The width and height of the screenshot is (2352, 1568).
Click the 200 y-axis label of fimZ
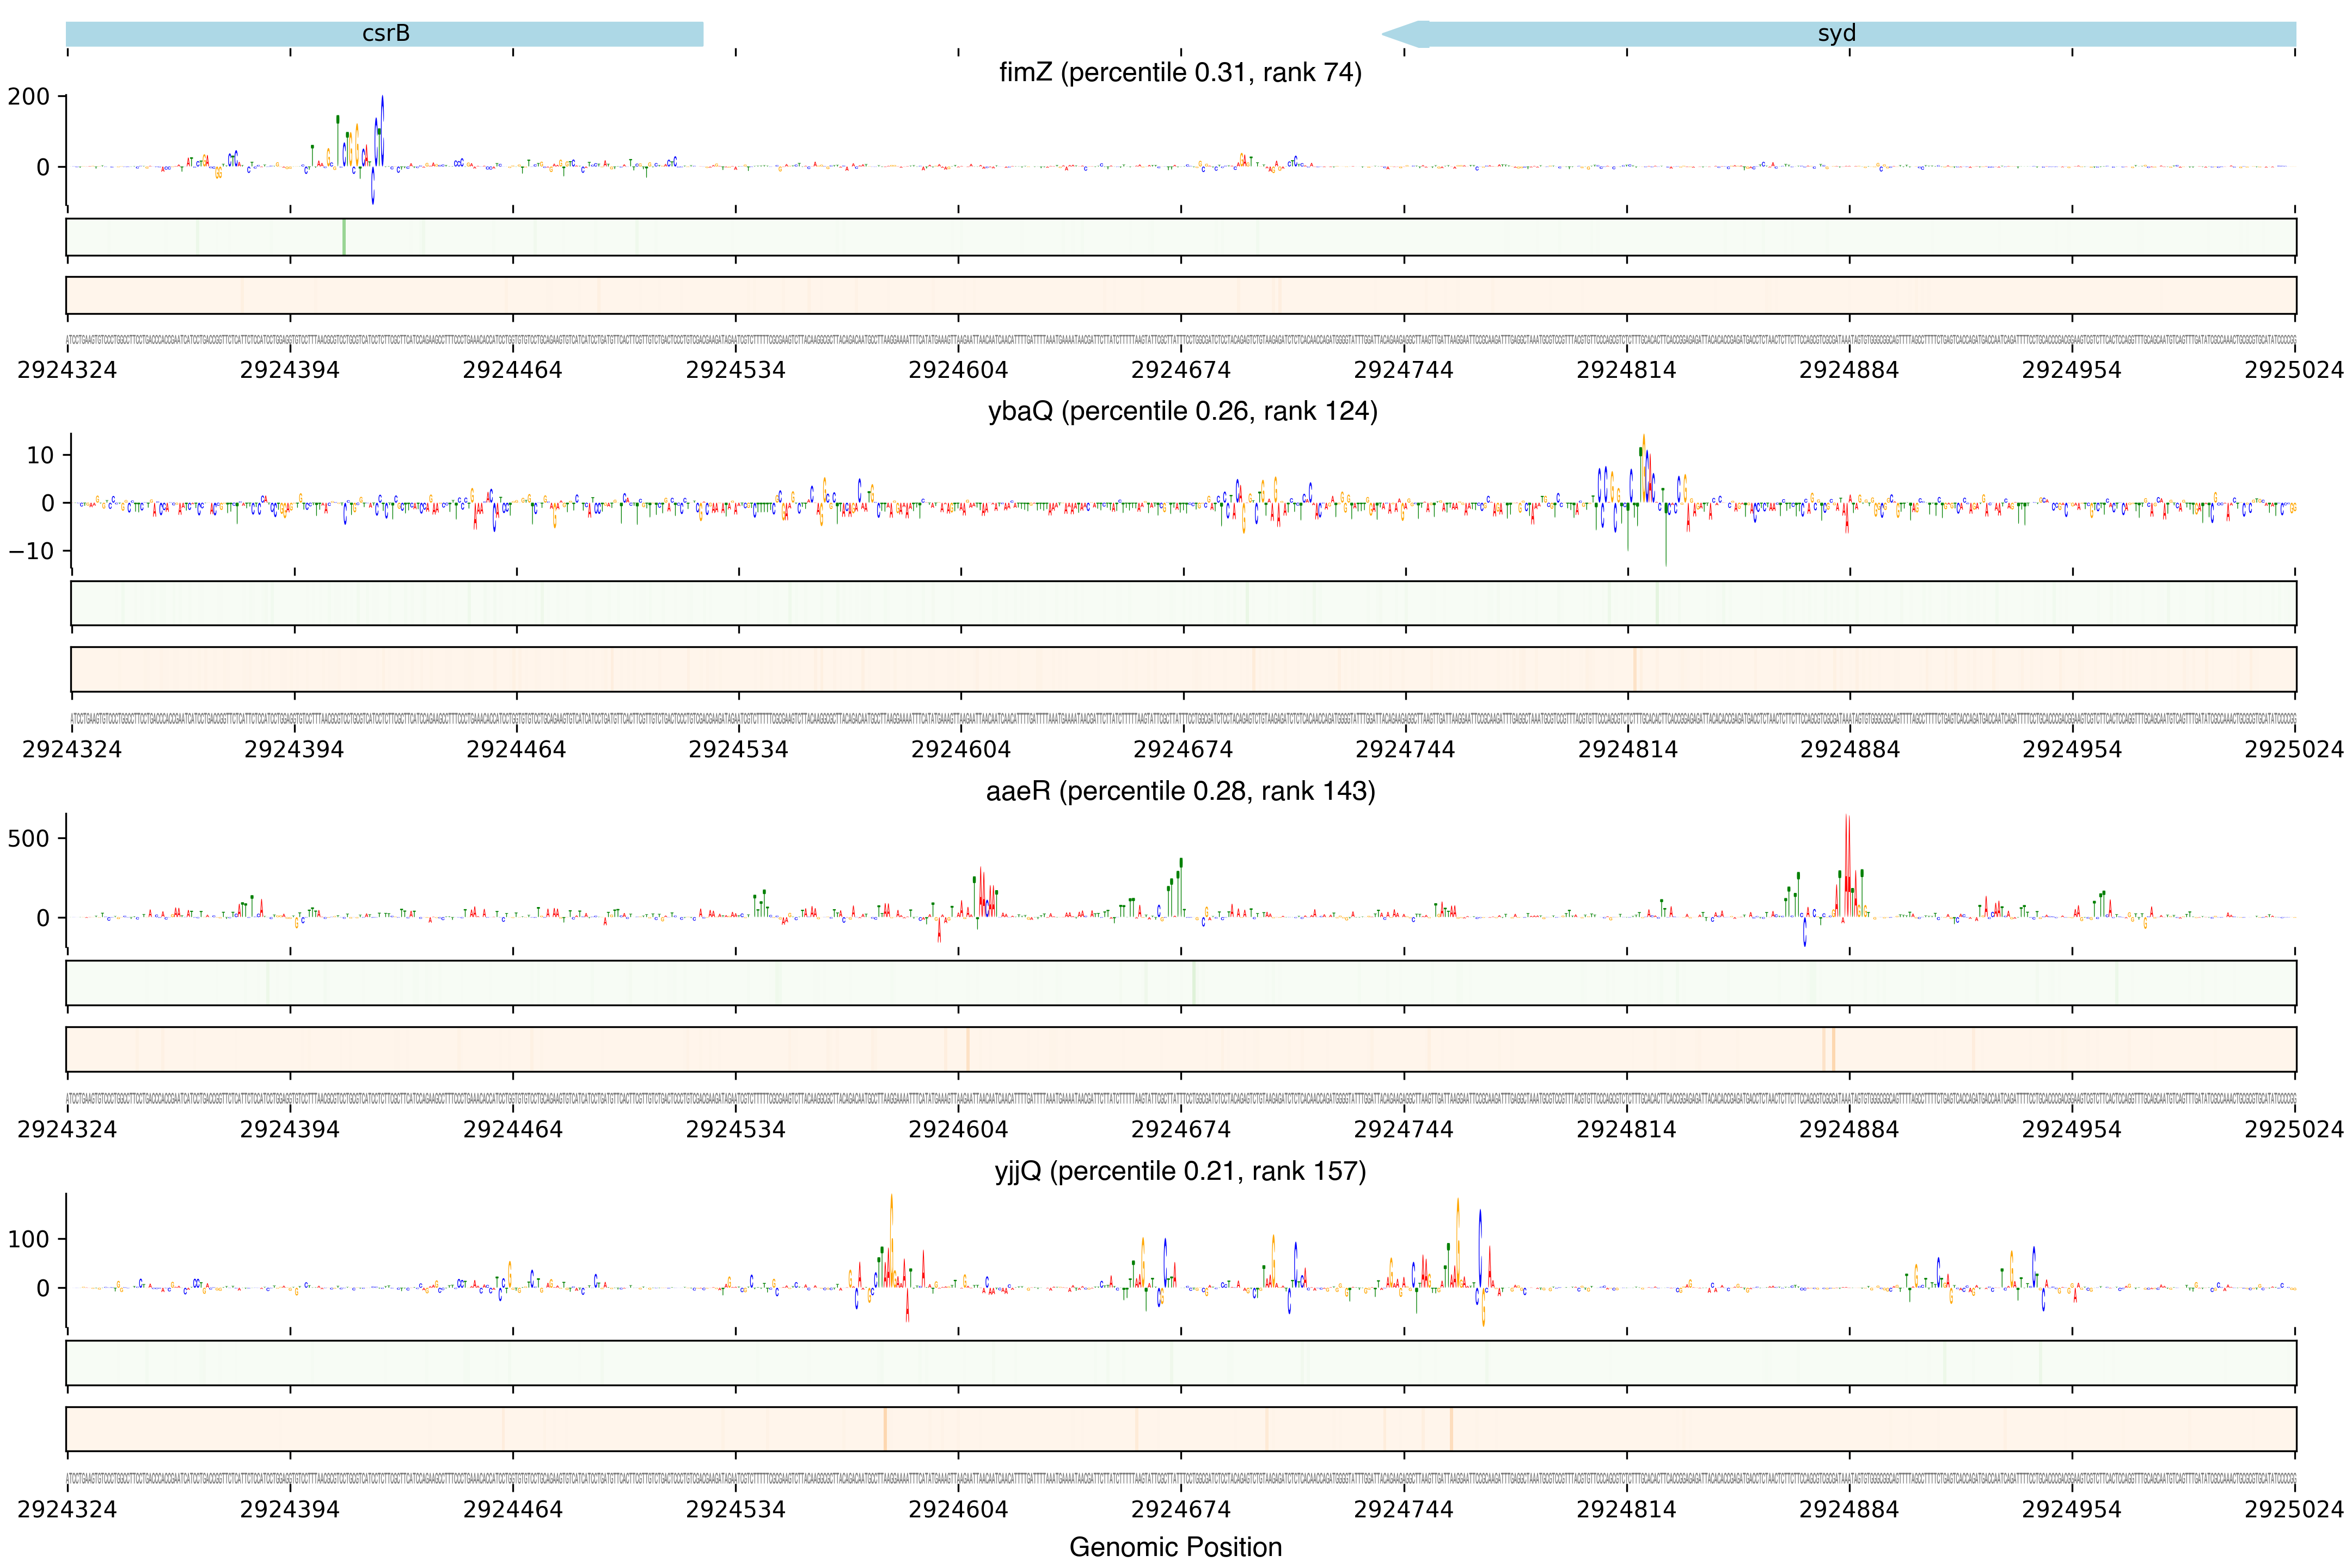click(29, 97)
